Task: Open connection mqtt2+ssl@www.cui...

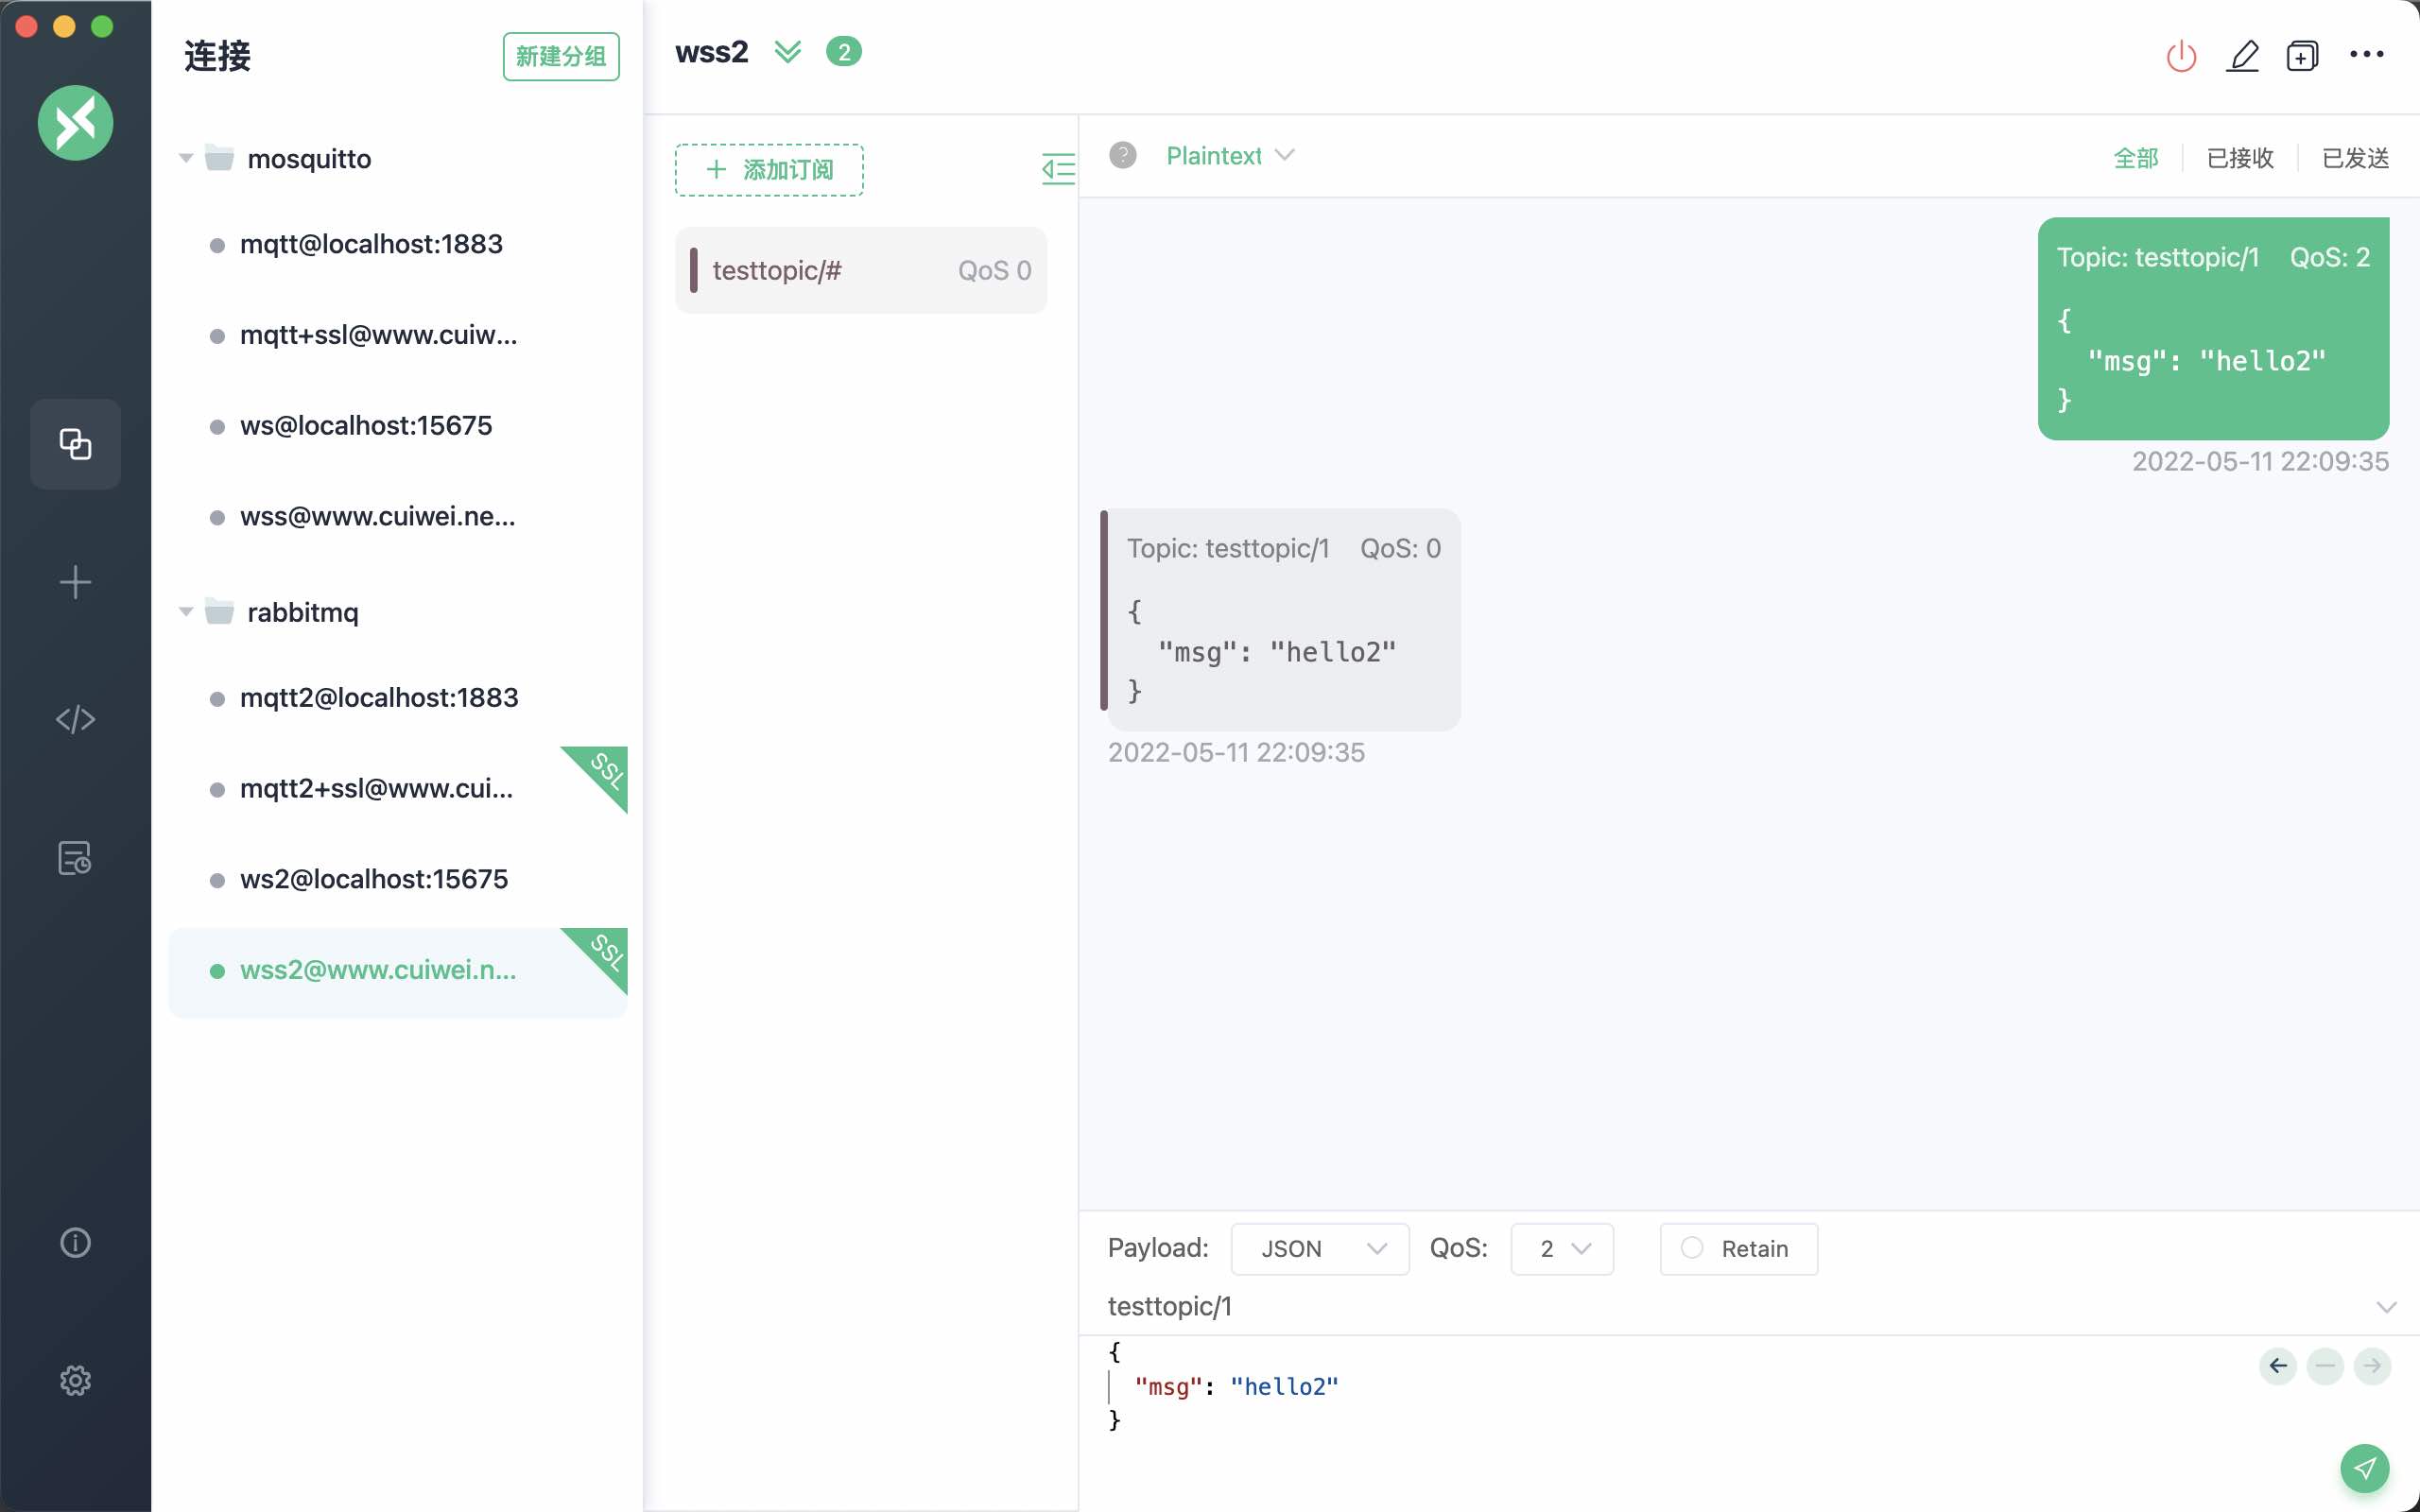Action: pos(398,788)
